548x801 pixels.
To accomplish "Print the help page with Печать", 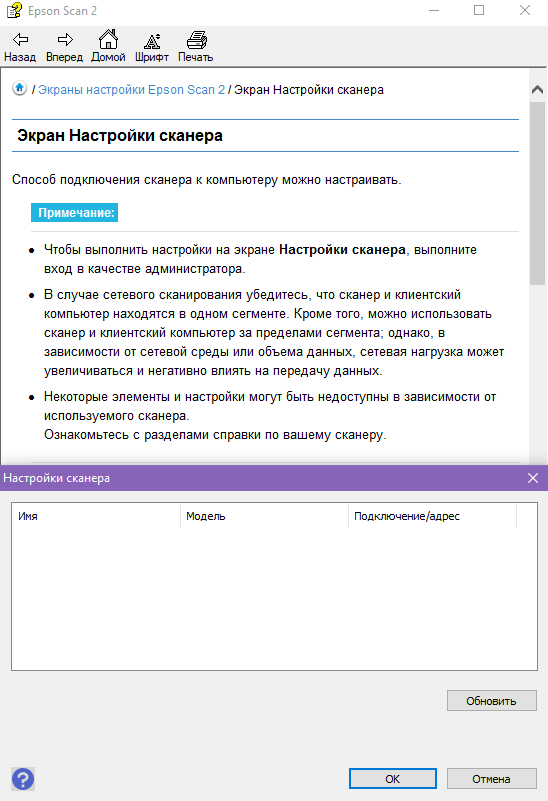I will [x=196, y=46].
